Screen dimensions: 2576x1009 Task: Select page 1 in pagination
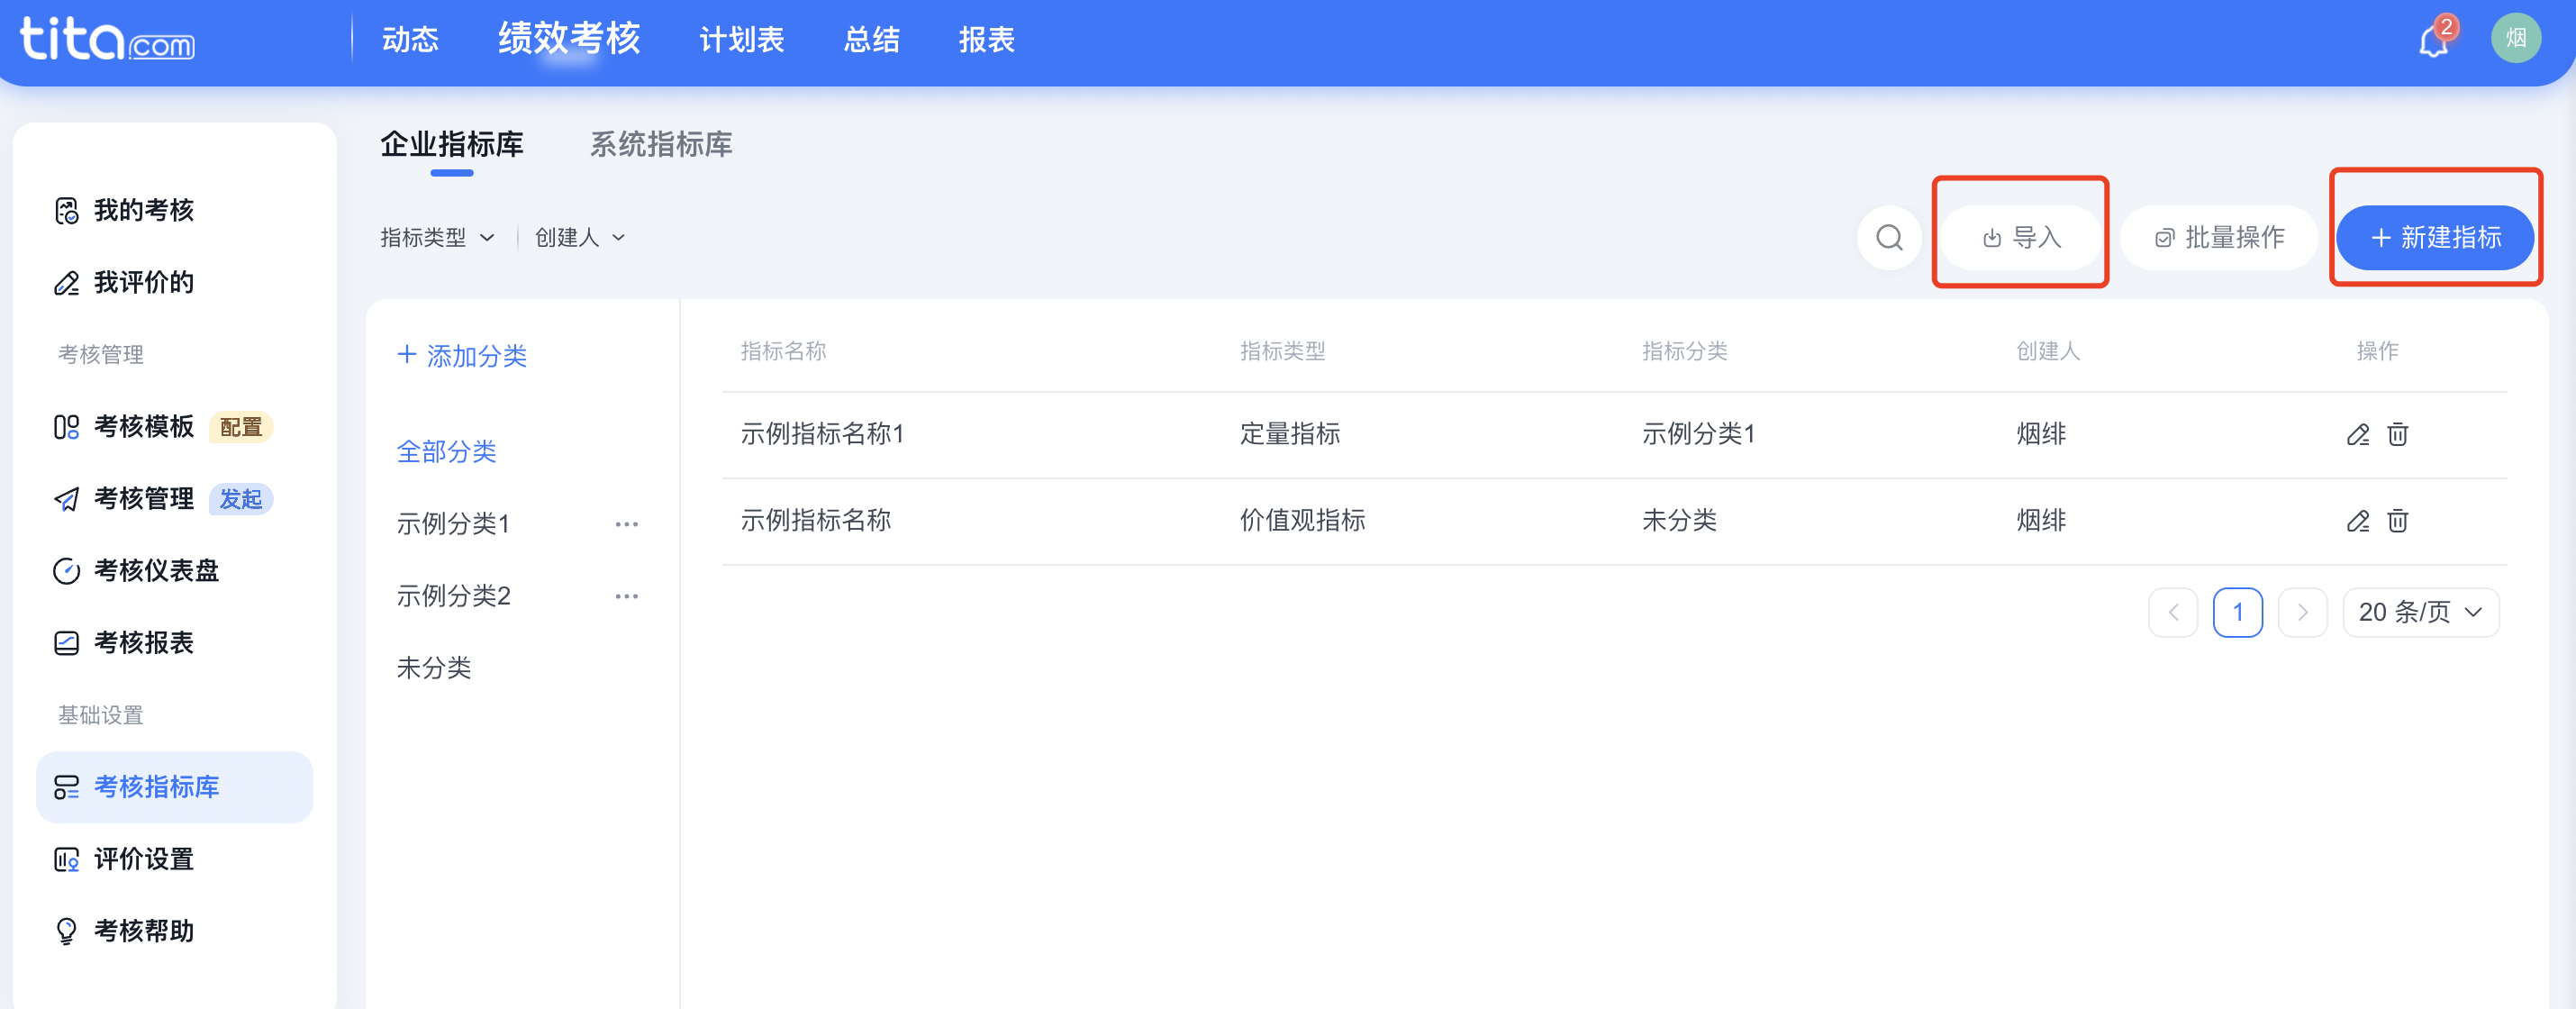(2237, 612)
